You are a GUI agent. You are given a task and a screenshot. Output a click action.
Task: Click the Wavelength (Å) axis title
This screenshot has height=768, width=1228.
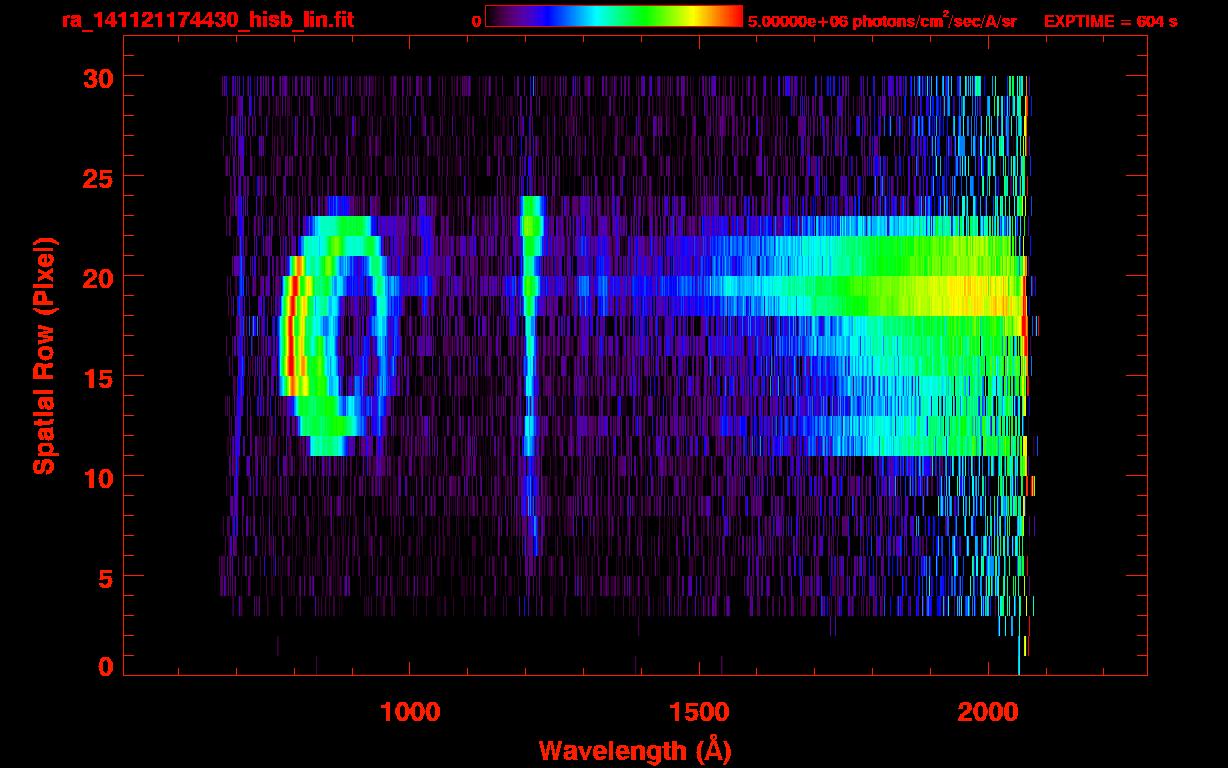[636, 750]
